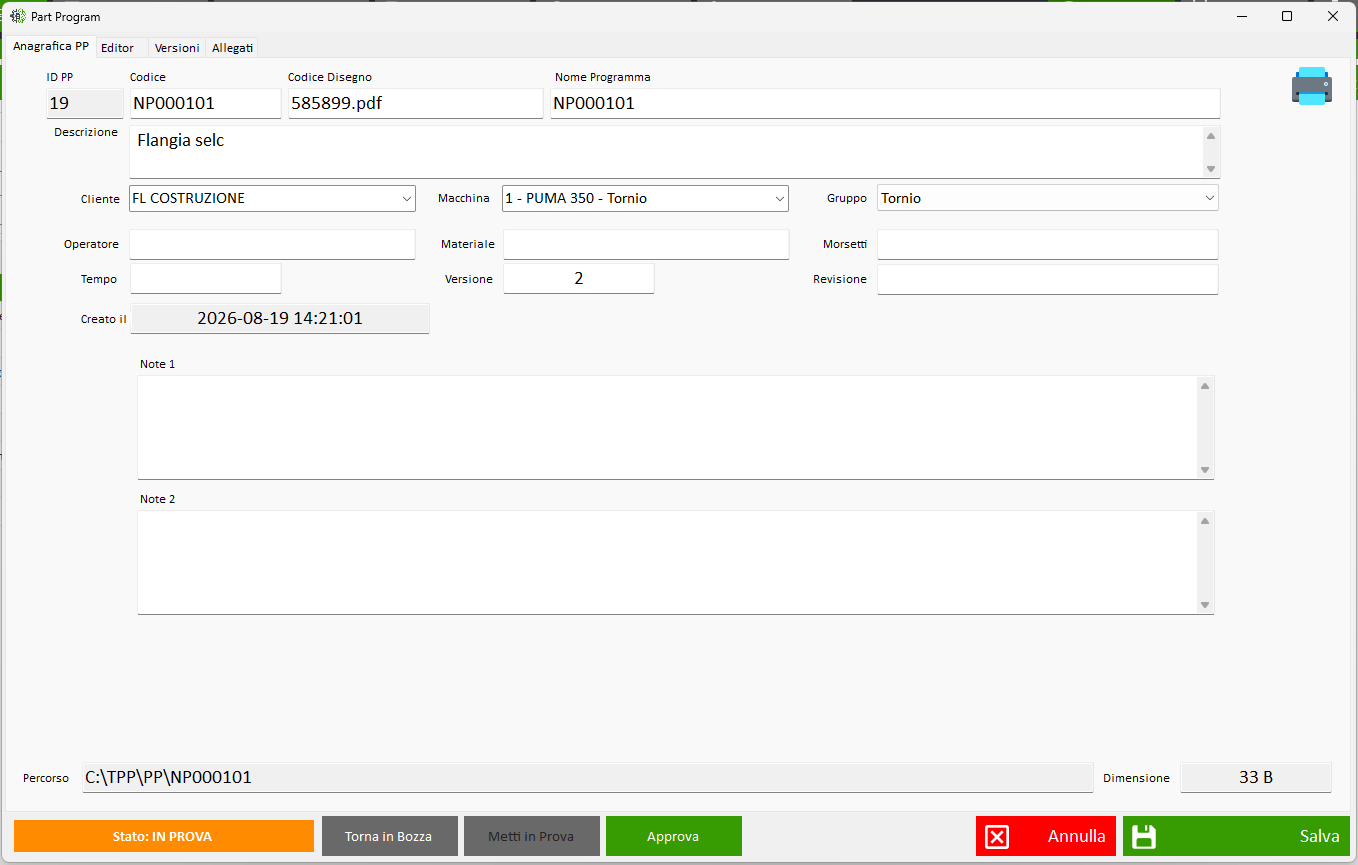Click the red X icon on Annulla
This screenshot has height=865, width=1358.
(x=997, y=837)
